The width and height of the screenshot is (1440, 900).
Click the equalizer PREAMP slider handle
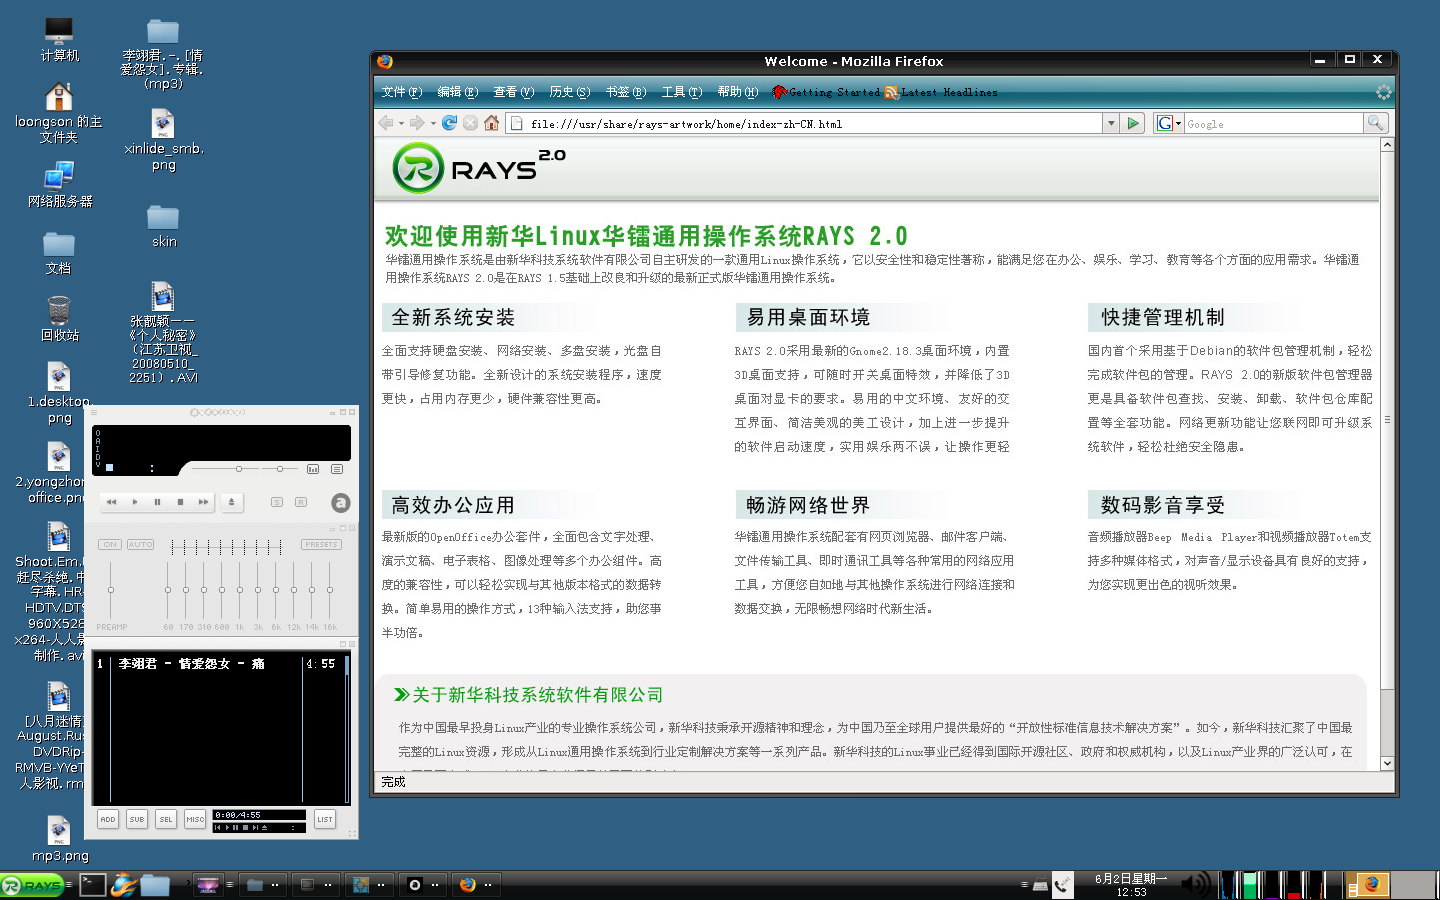pos(111,590)
